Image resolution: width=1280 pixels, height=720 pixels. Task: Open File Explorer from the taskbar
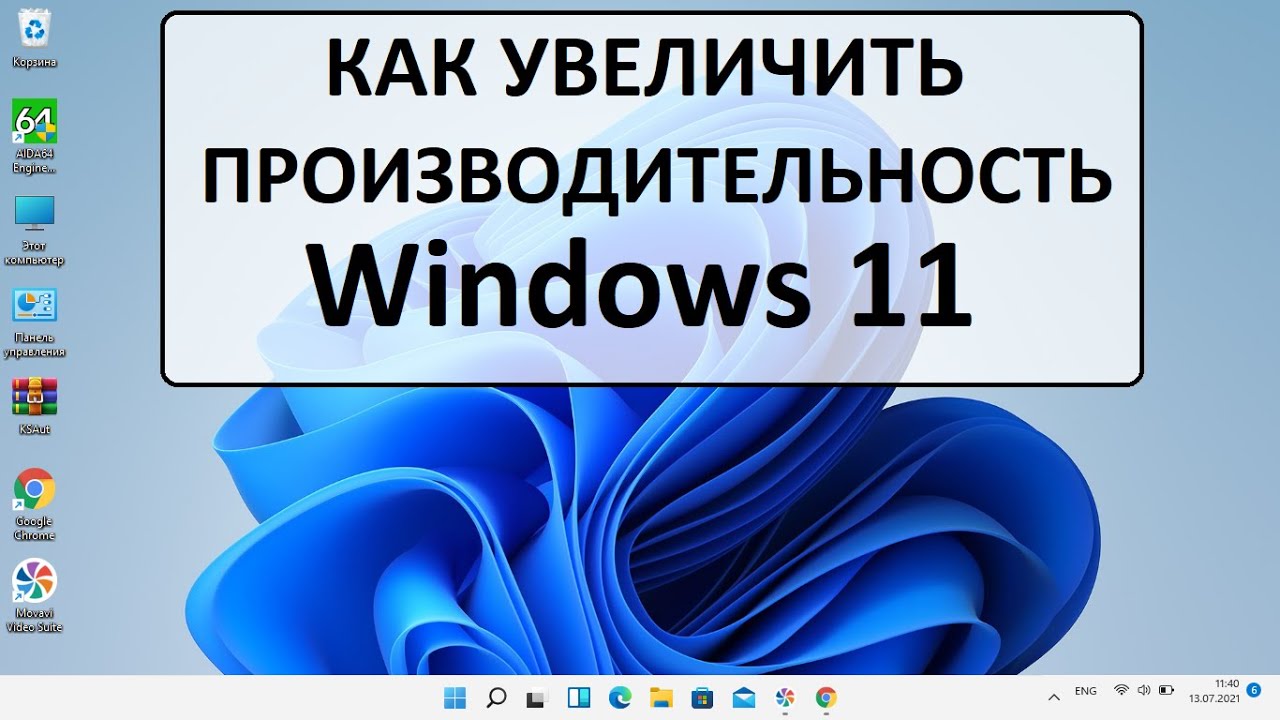point(661,697)
